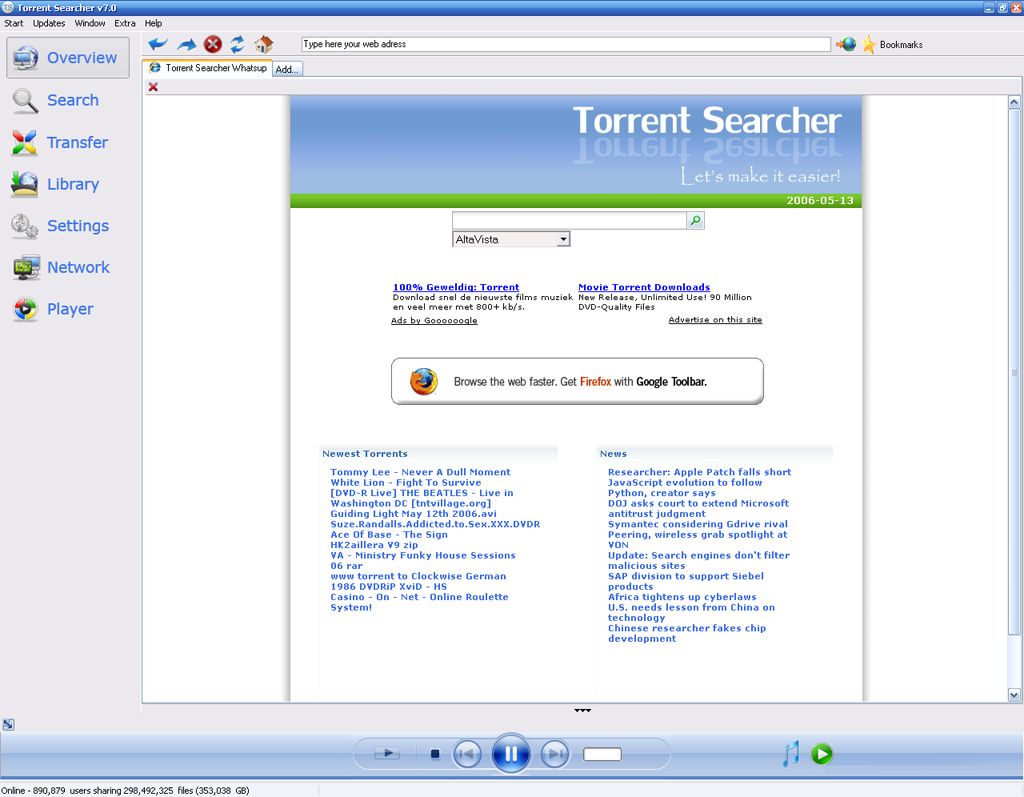1024x797 pixels.
Task: Open the Movie Torrent Downloads link
Action: click(644, 287)
